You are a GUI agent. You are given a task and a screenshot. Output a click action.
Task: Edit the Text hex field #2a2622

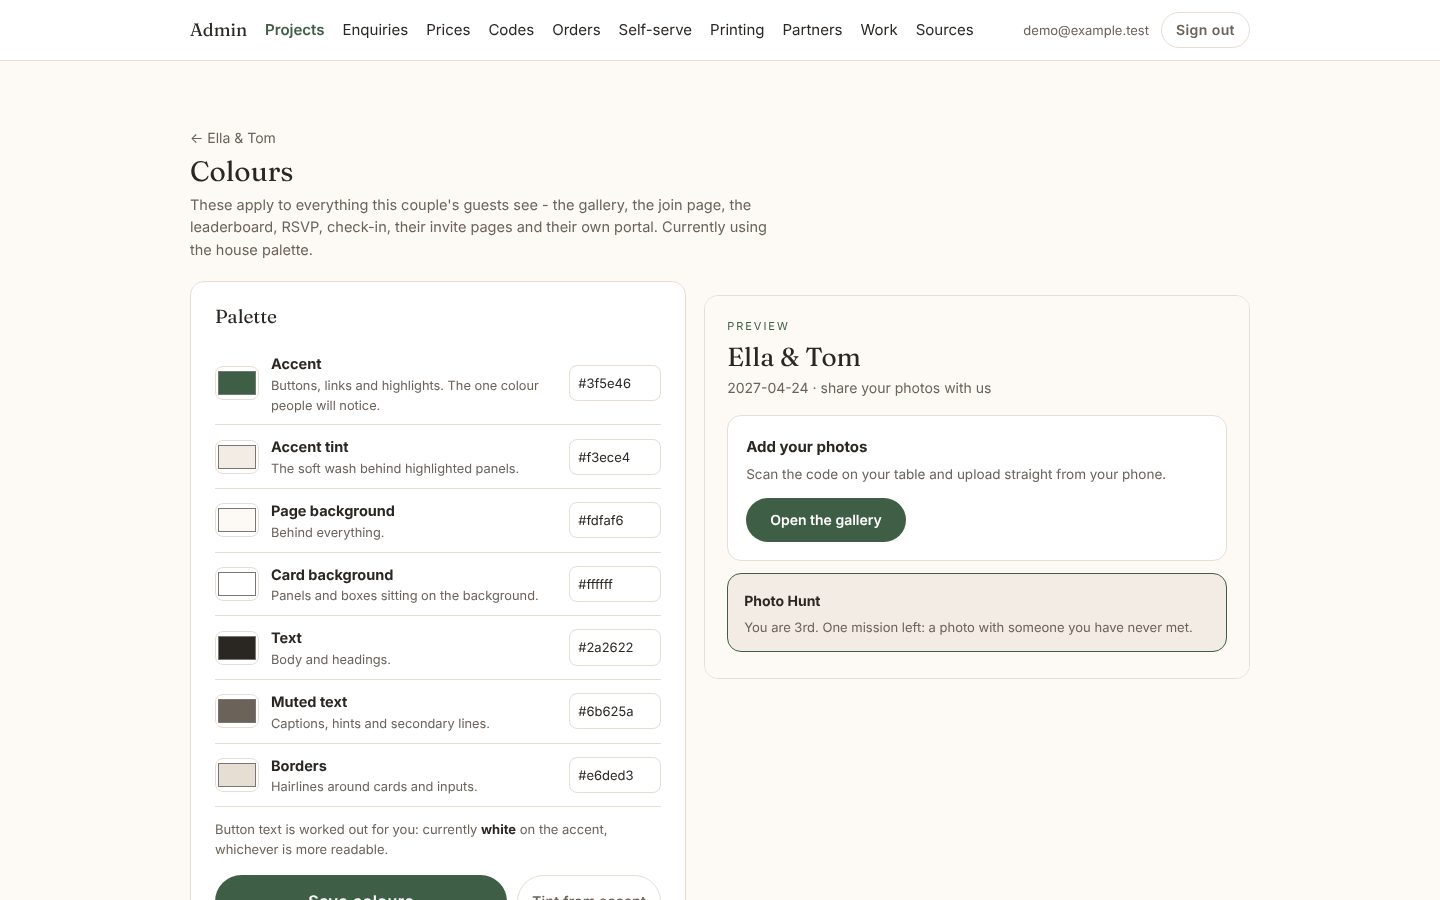click(x=615, y=647)
